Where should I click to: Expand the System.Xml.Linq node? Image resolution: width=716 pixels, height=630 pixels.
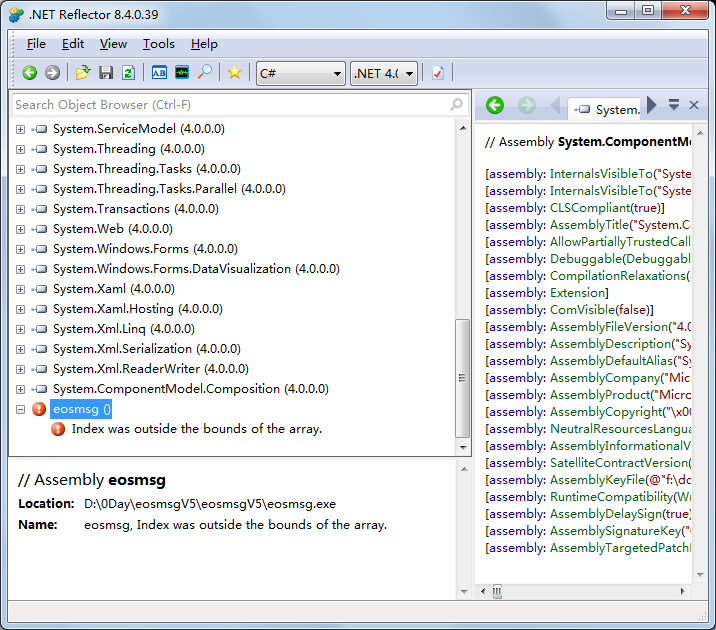[x=20, y=329]
